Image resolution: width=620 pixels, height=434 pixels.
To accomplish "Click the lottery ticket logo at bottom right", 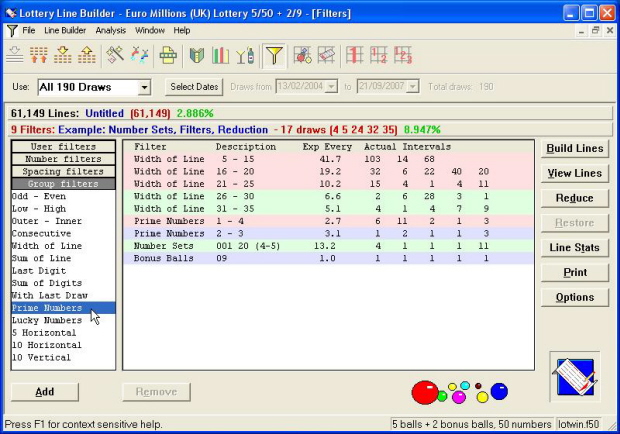I will pyautogui.click(x=575, y=376).
